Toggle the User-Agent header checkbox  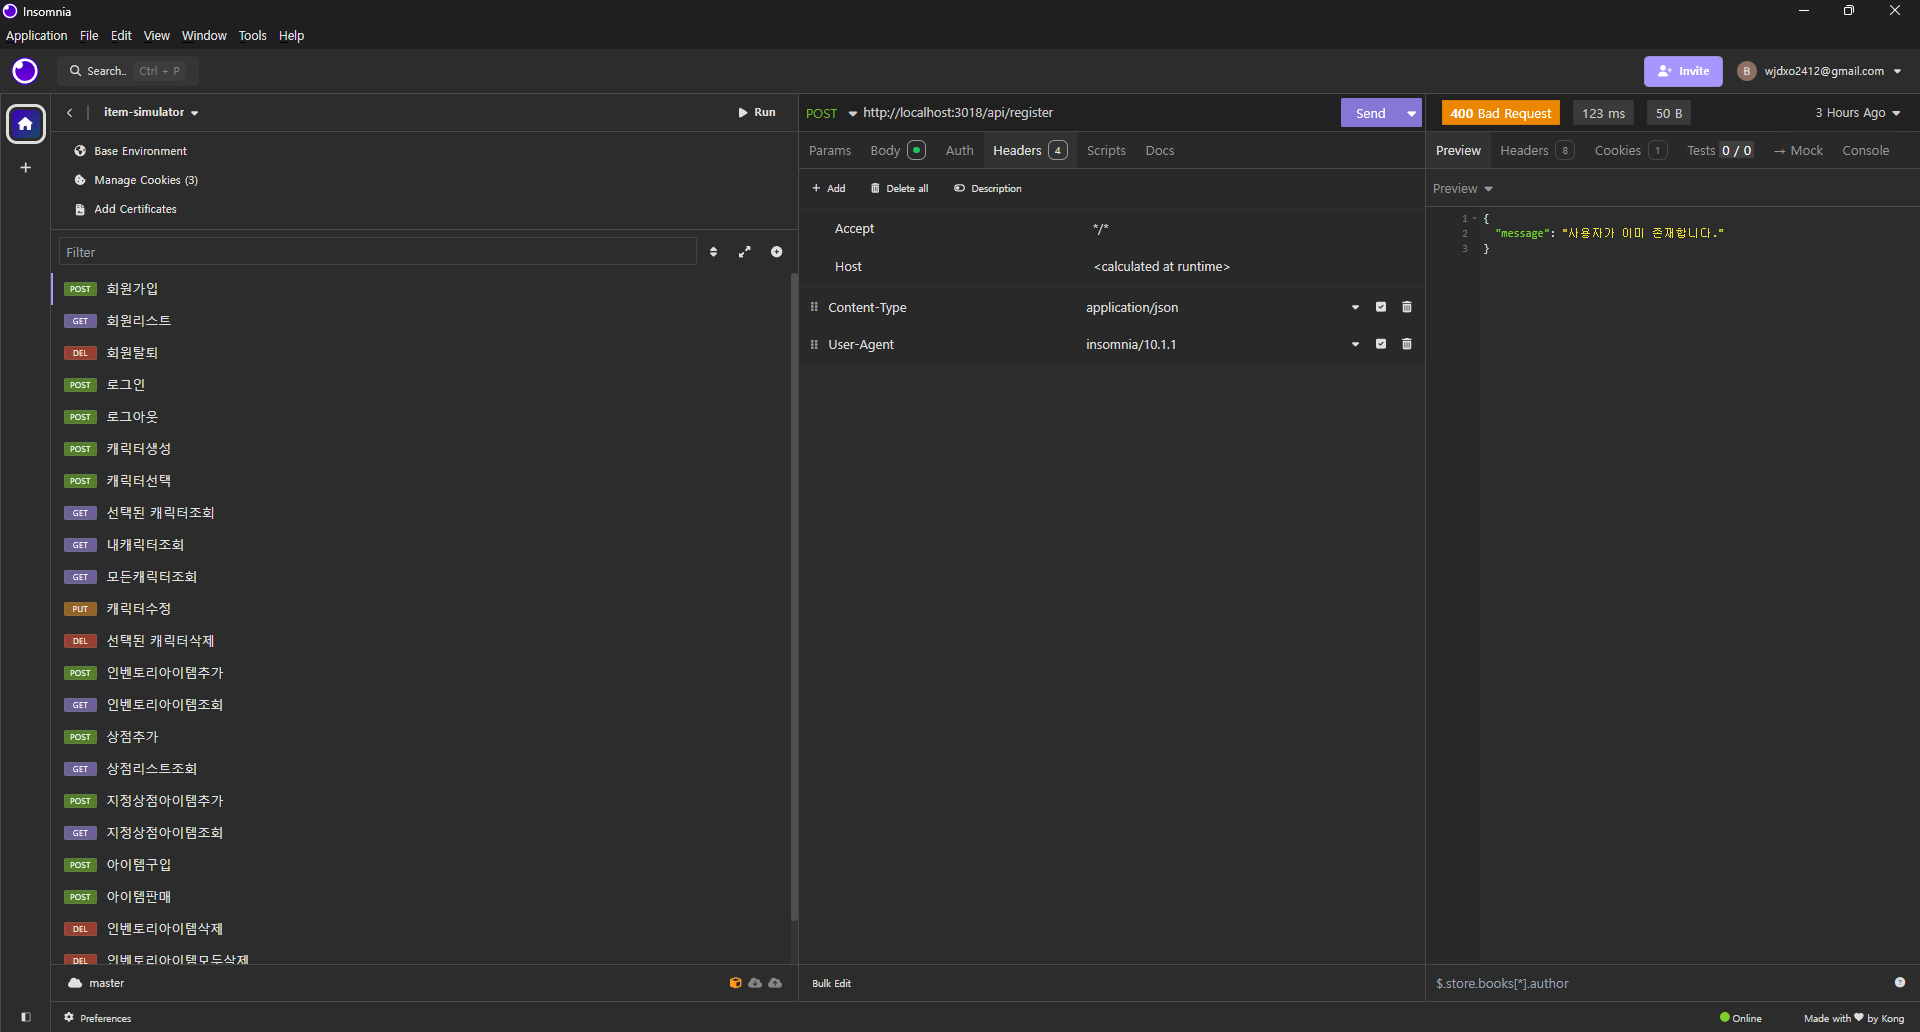tap(1381, 344)
